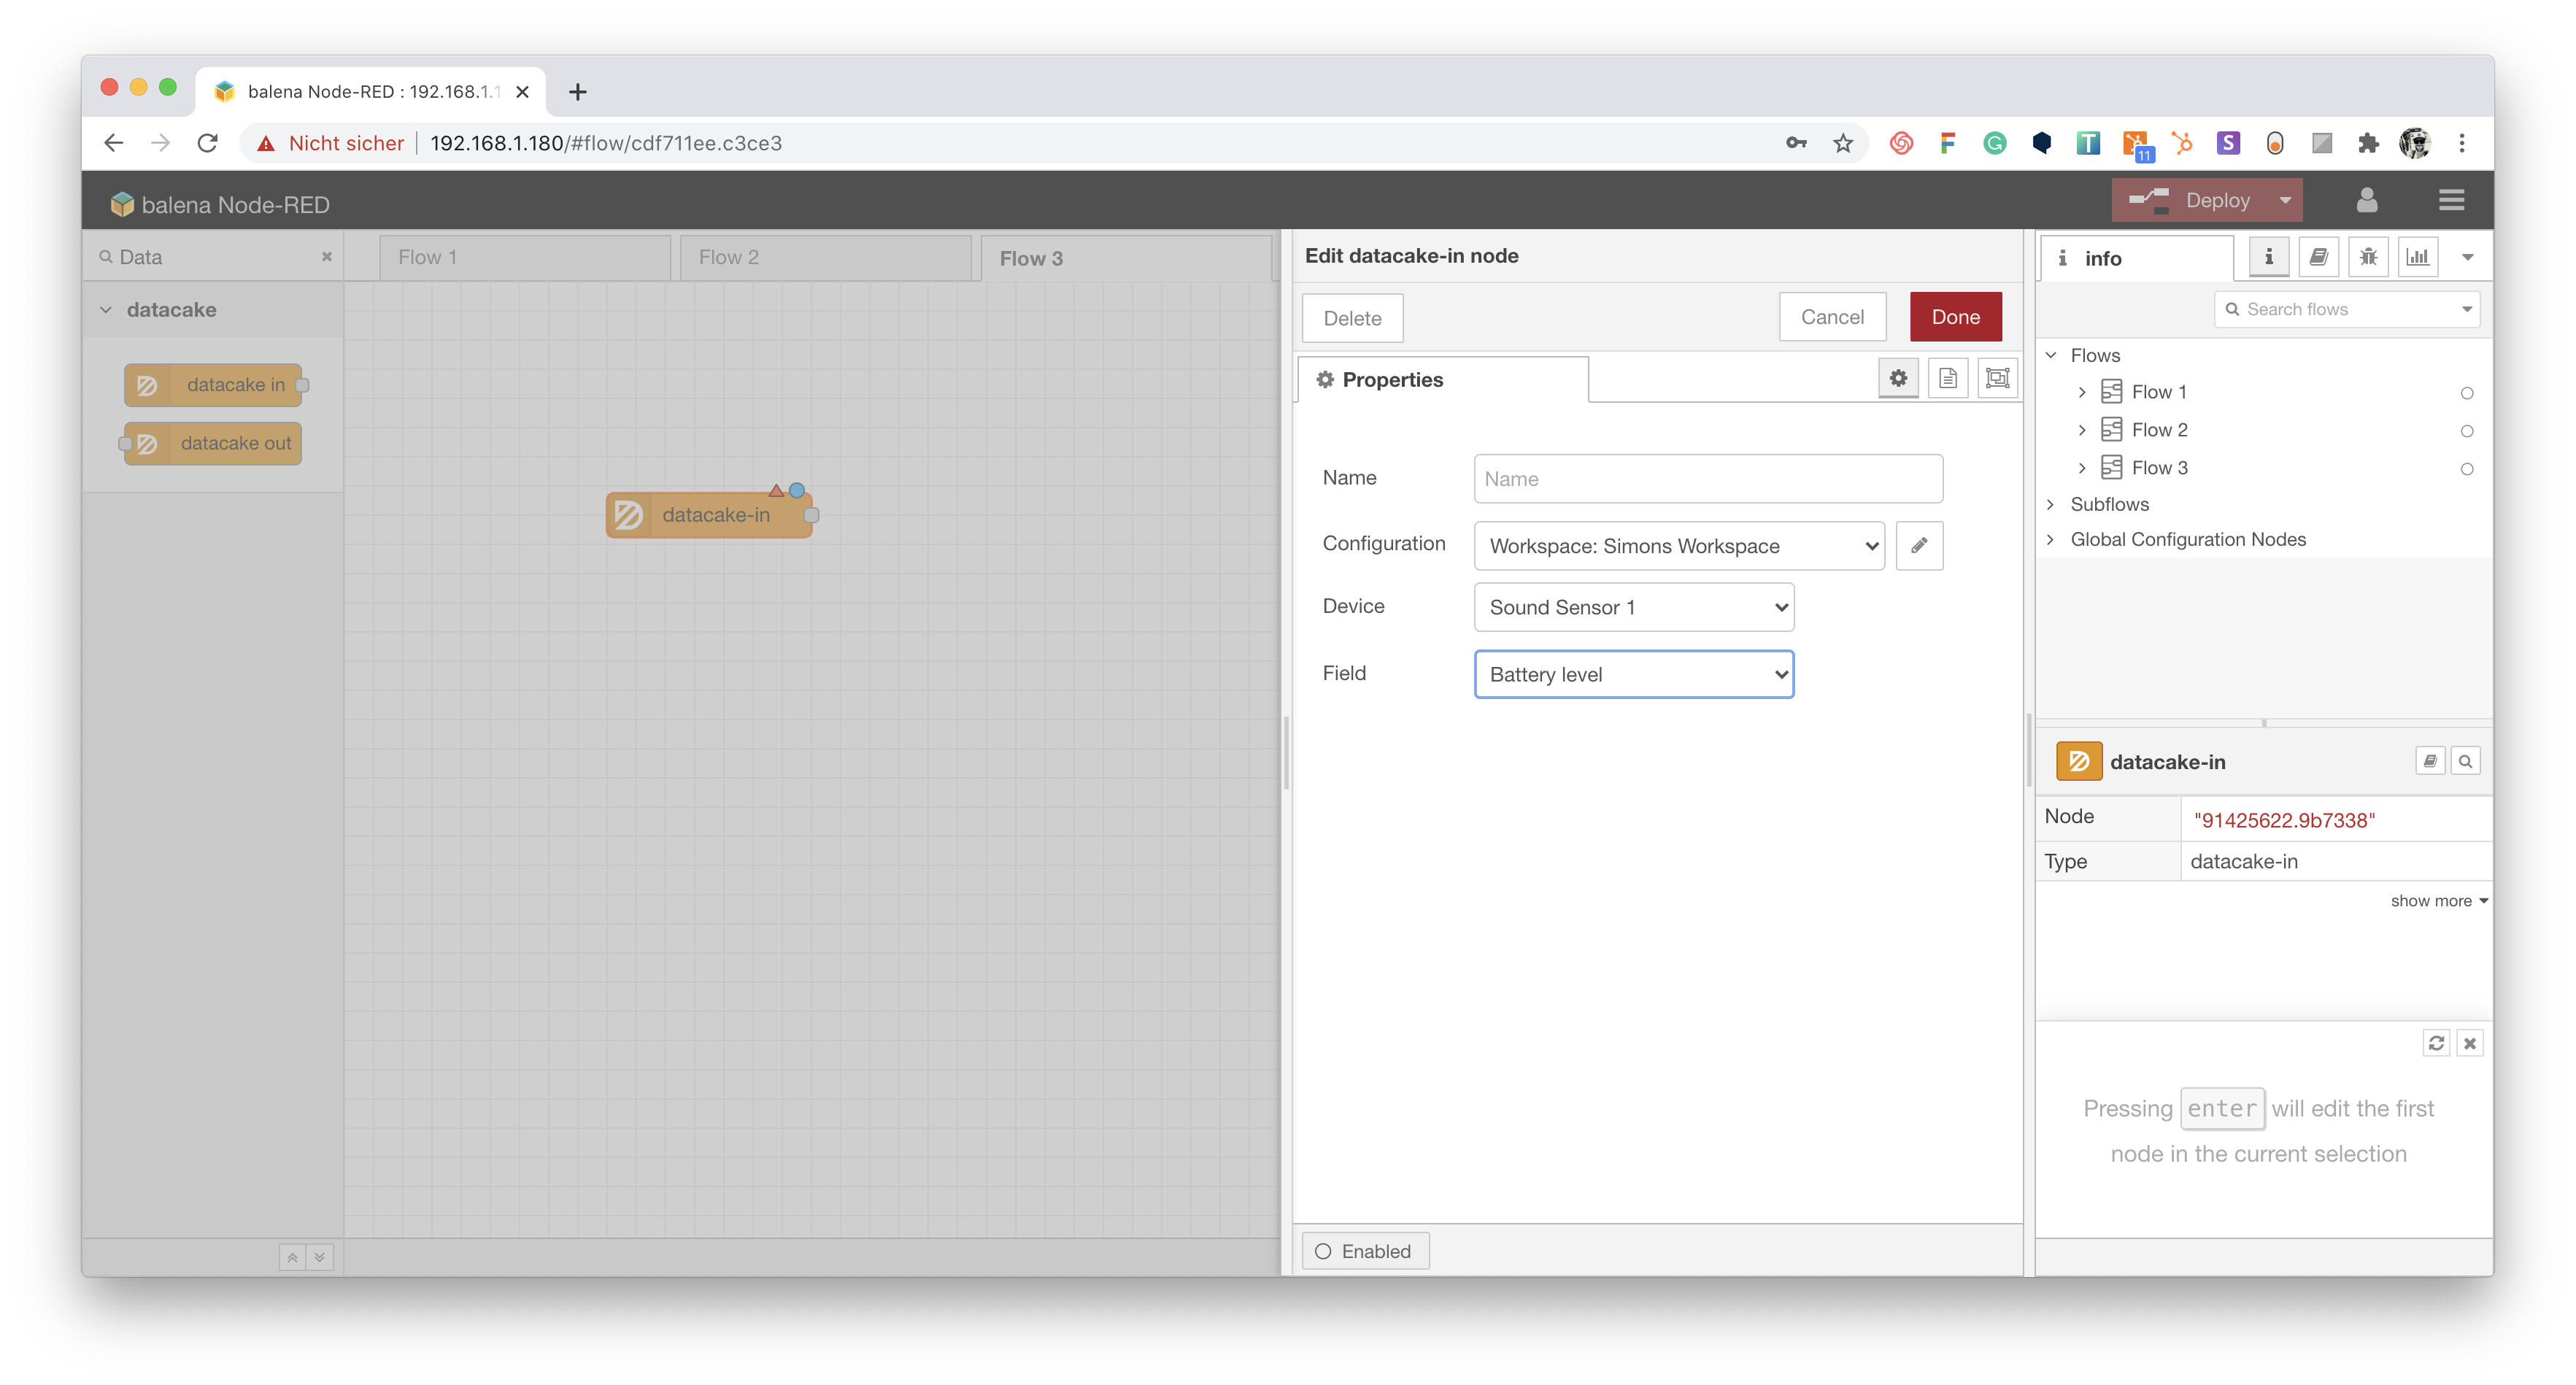Click the Name input field
This screenshot has width=2576, height=1385.
pos(1708,479)
